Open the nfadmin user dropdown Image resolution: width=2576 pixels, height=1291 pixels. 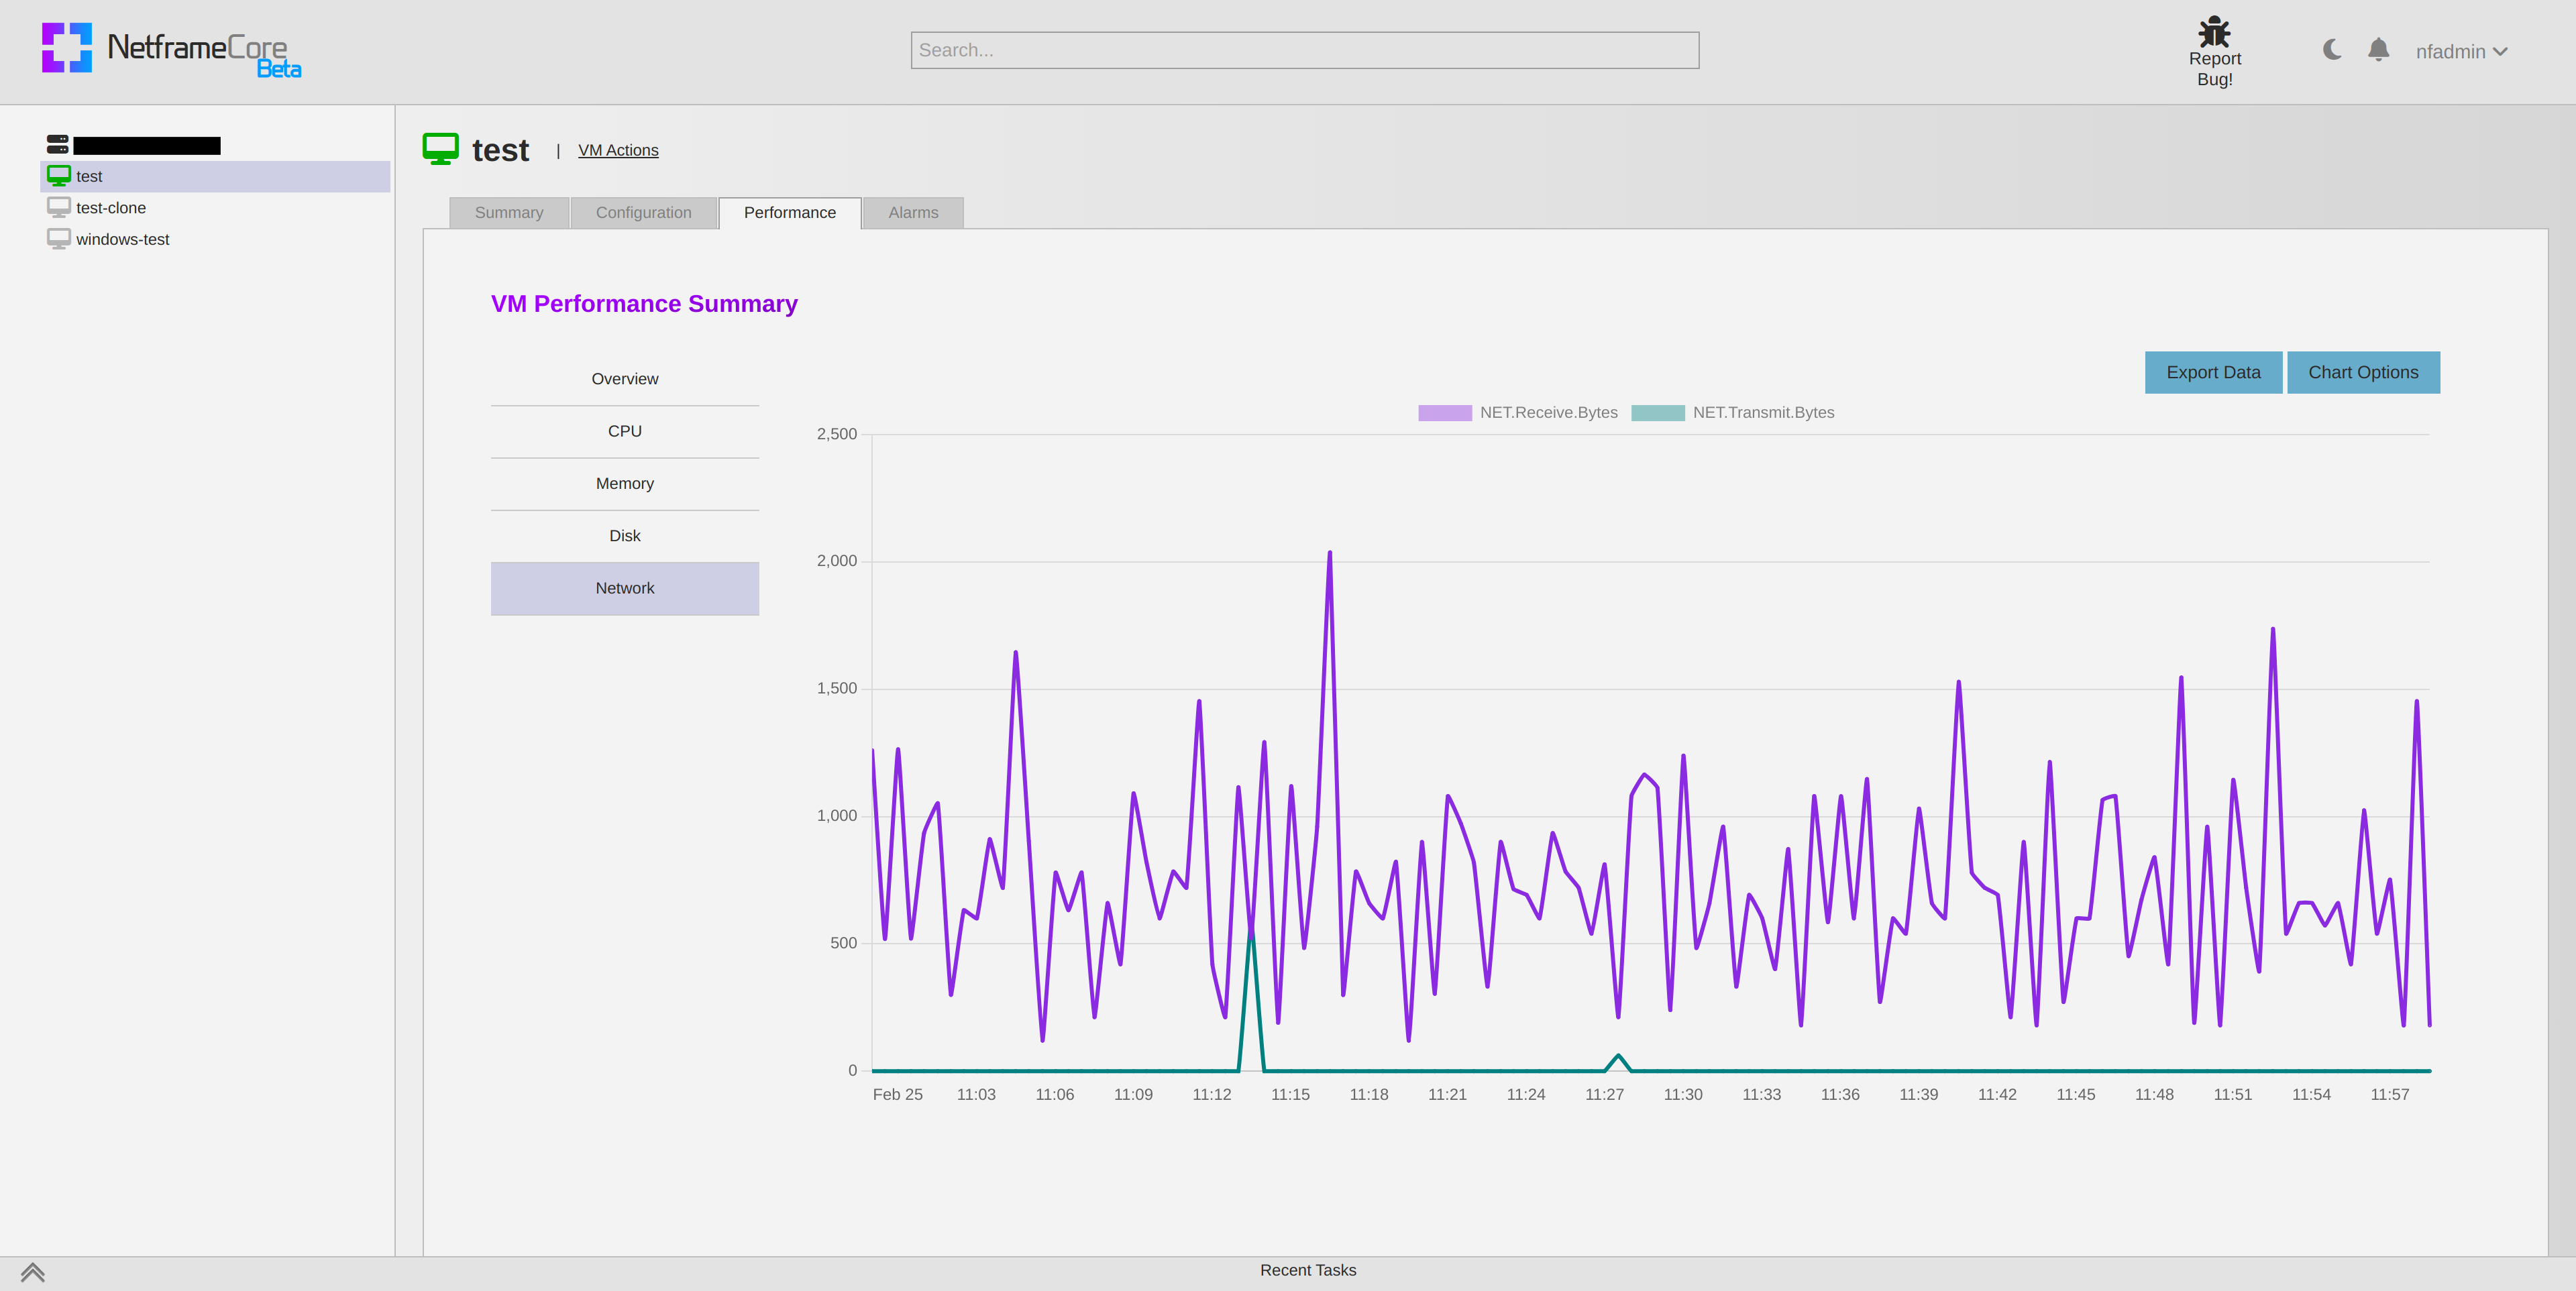(2461, 52)
